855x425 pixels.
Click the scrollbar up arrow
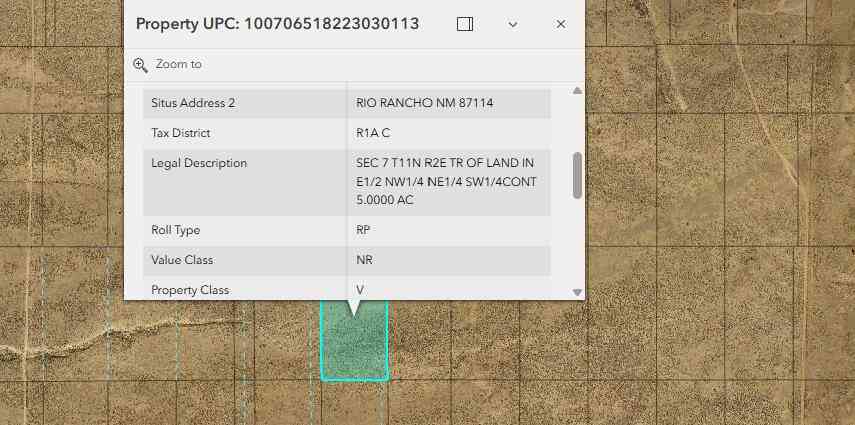coord(577,91)
